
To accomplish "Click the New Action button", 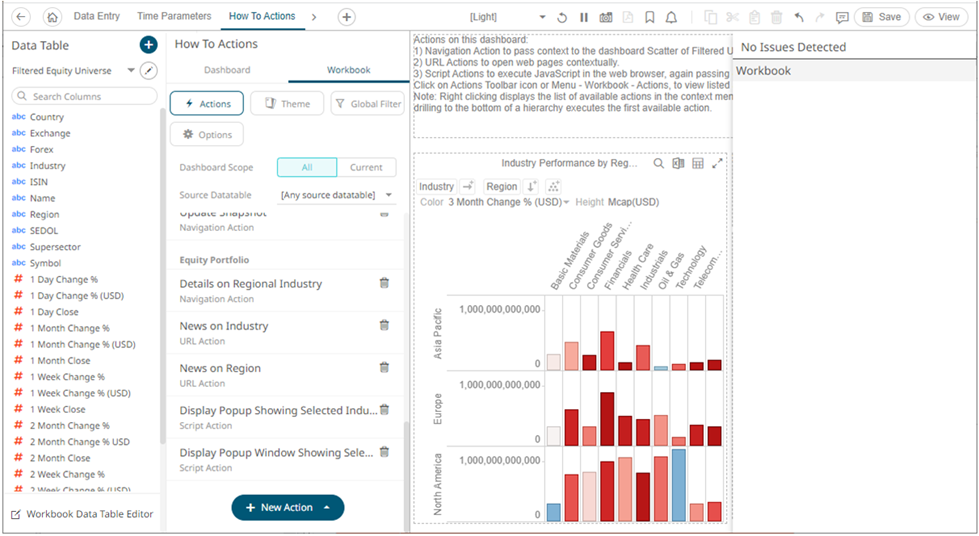I will click(287, 507).
